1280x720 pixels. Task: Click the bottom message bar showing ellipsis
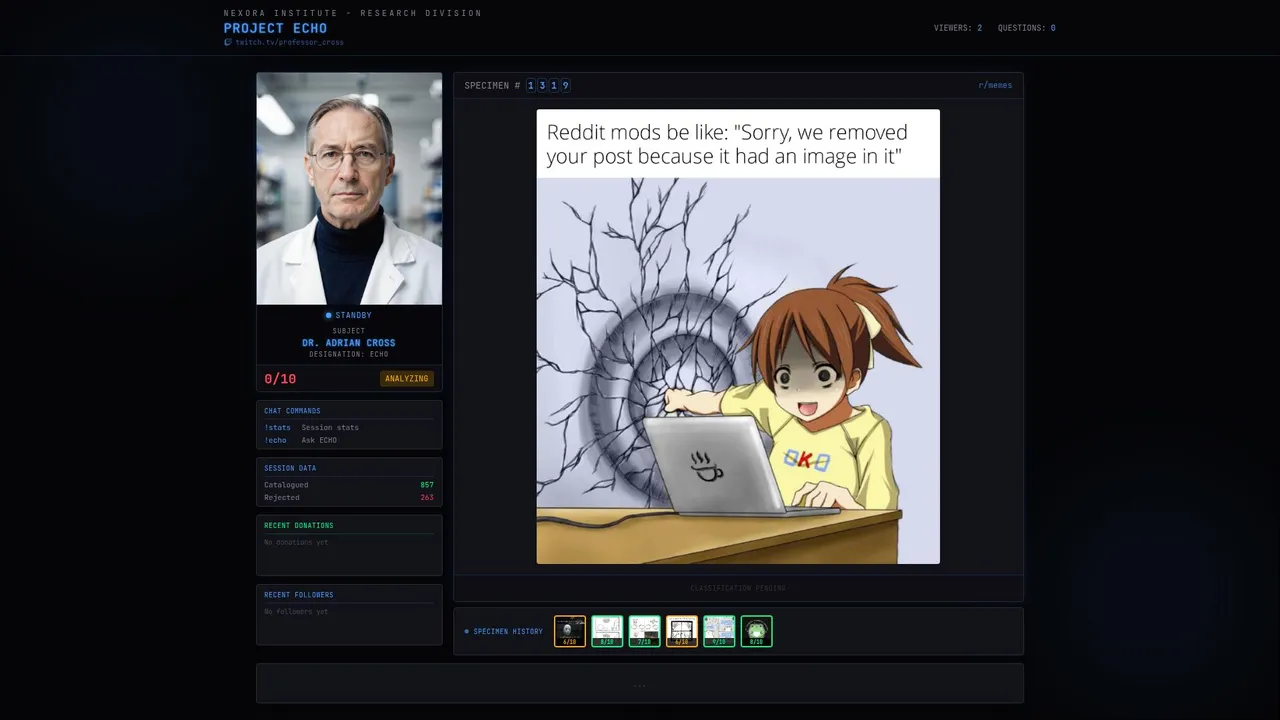(x=640, y=683)
